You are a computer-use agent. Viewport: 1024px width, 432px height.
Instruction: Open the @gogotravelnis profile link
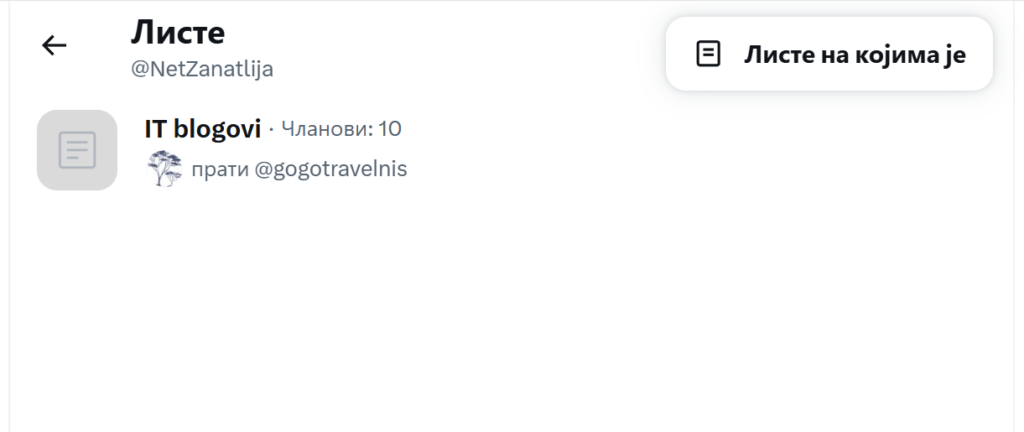pos(330,169)
